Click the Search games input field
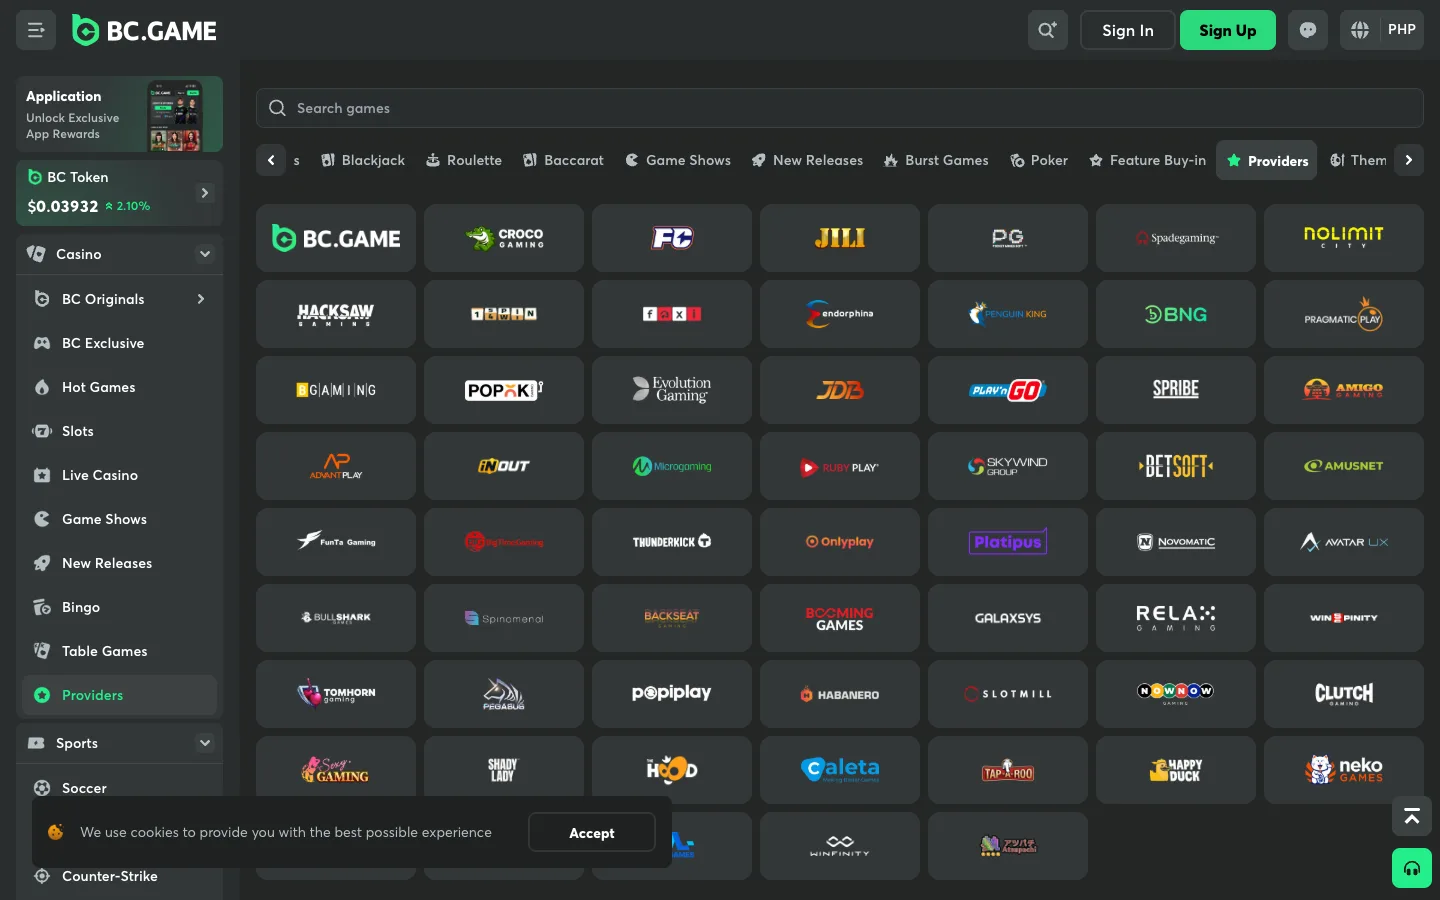 840,108
